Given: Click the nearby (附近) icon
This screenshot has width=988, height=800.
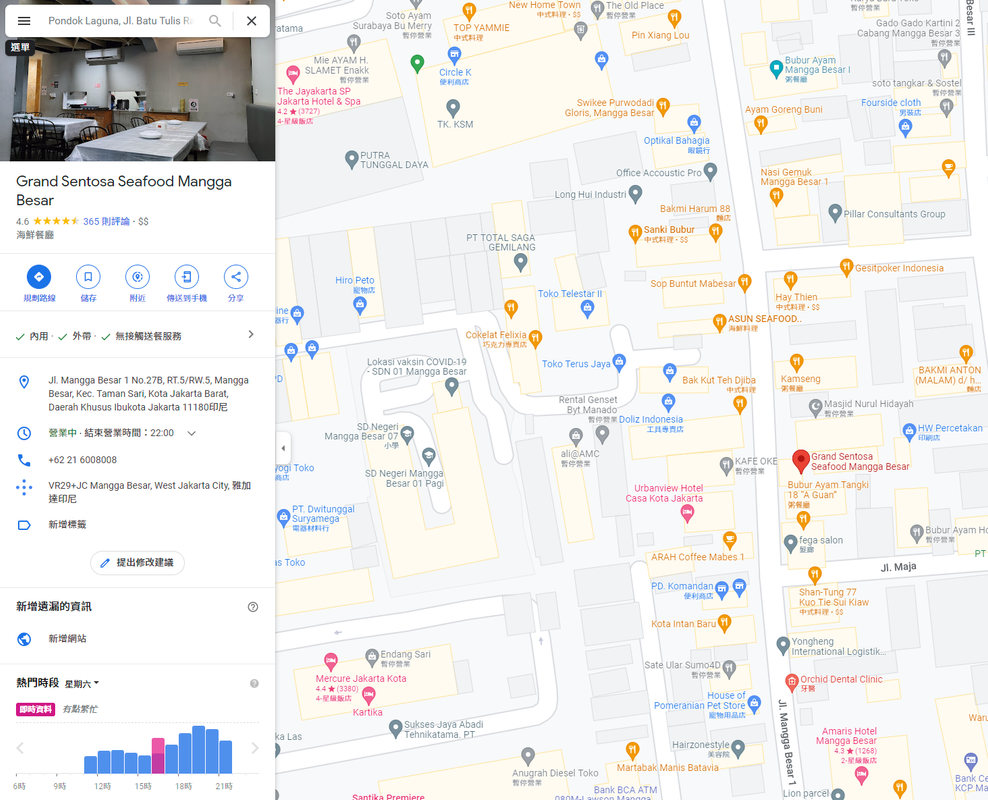Looking at the screenshot, I should [137, 277].
